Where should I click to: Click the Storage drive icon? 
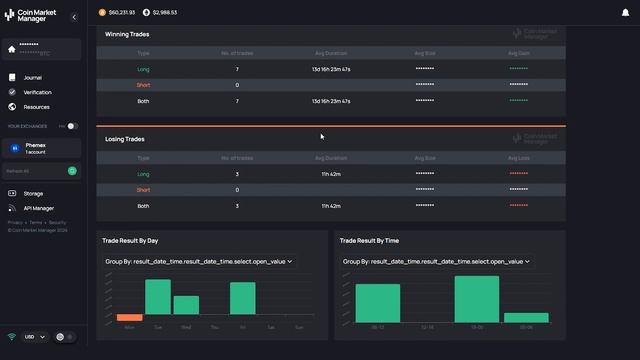12,193
